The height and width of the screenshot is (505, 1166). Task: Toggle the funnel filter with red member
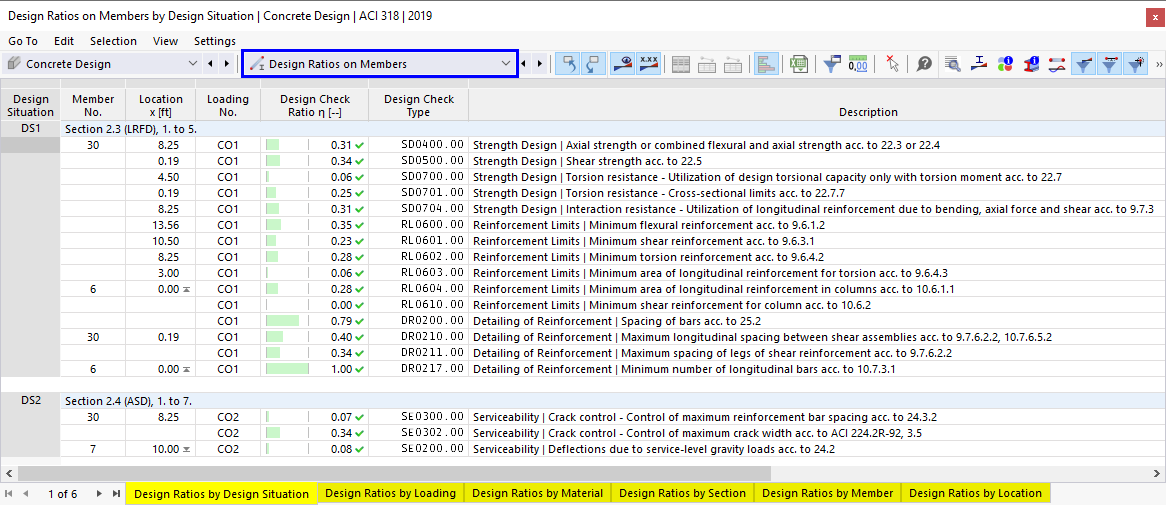click(1109, 64)
